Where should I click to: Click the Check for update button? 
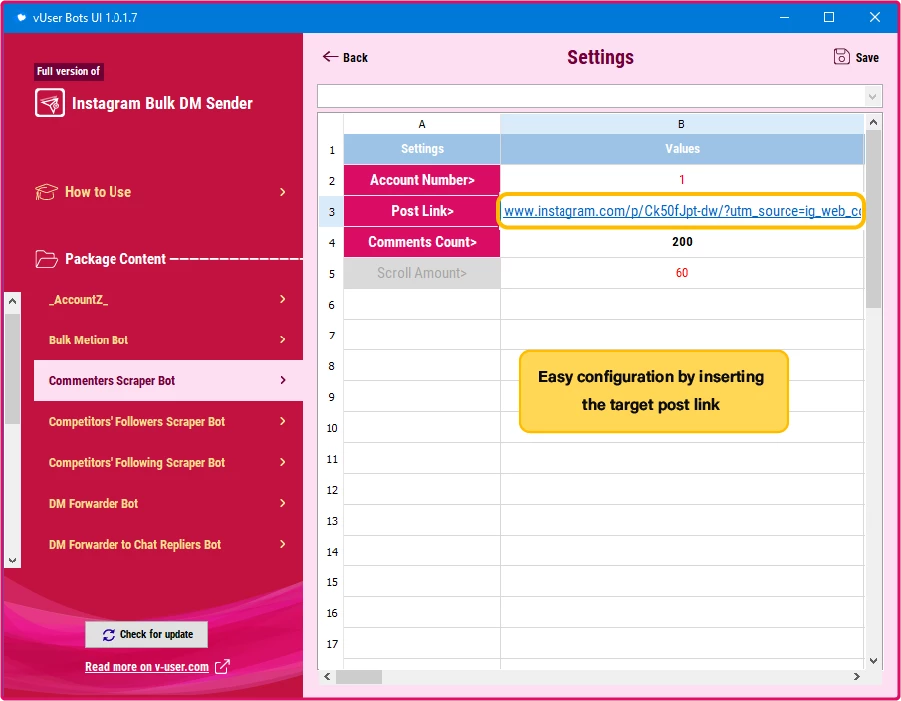pos(147,634)
